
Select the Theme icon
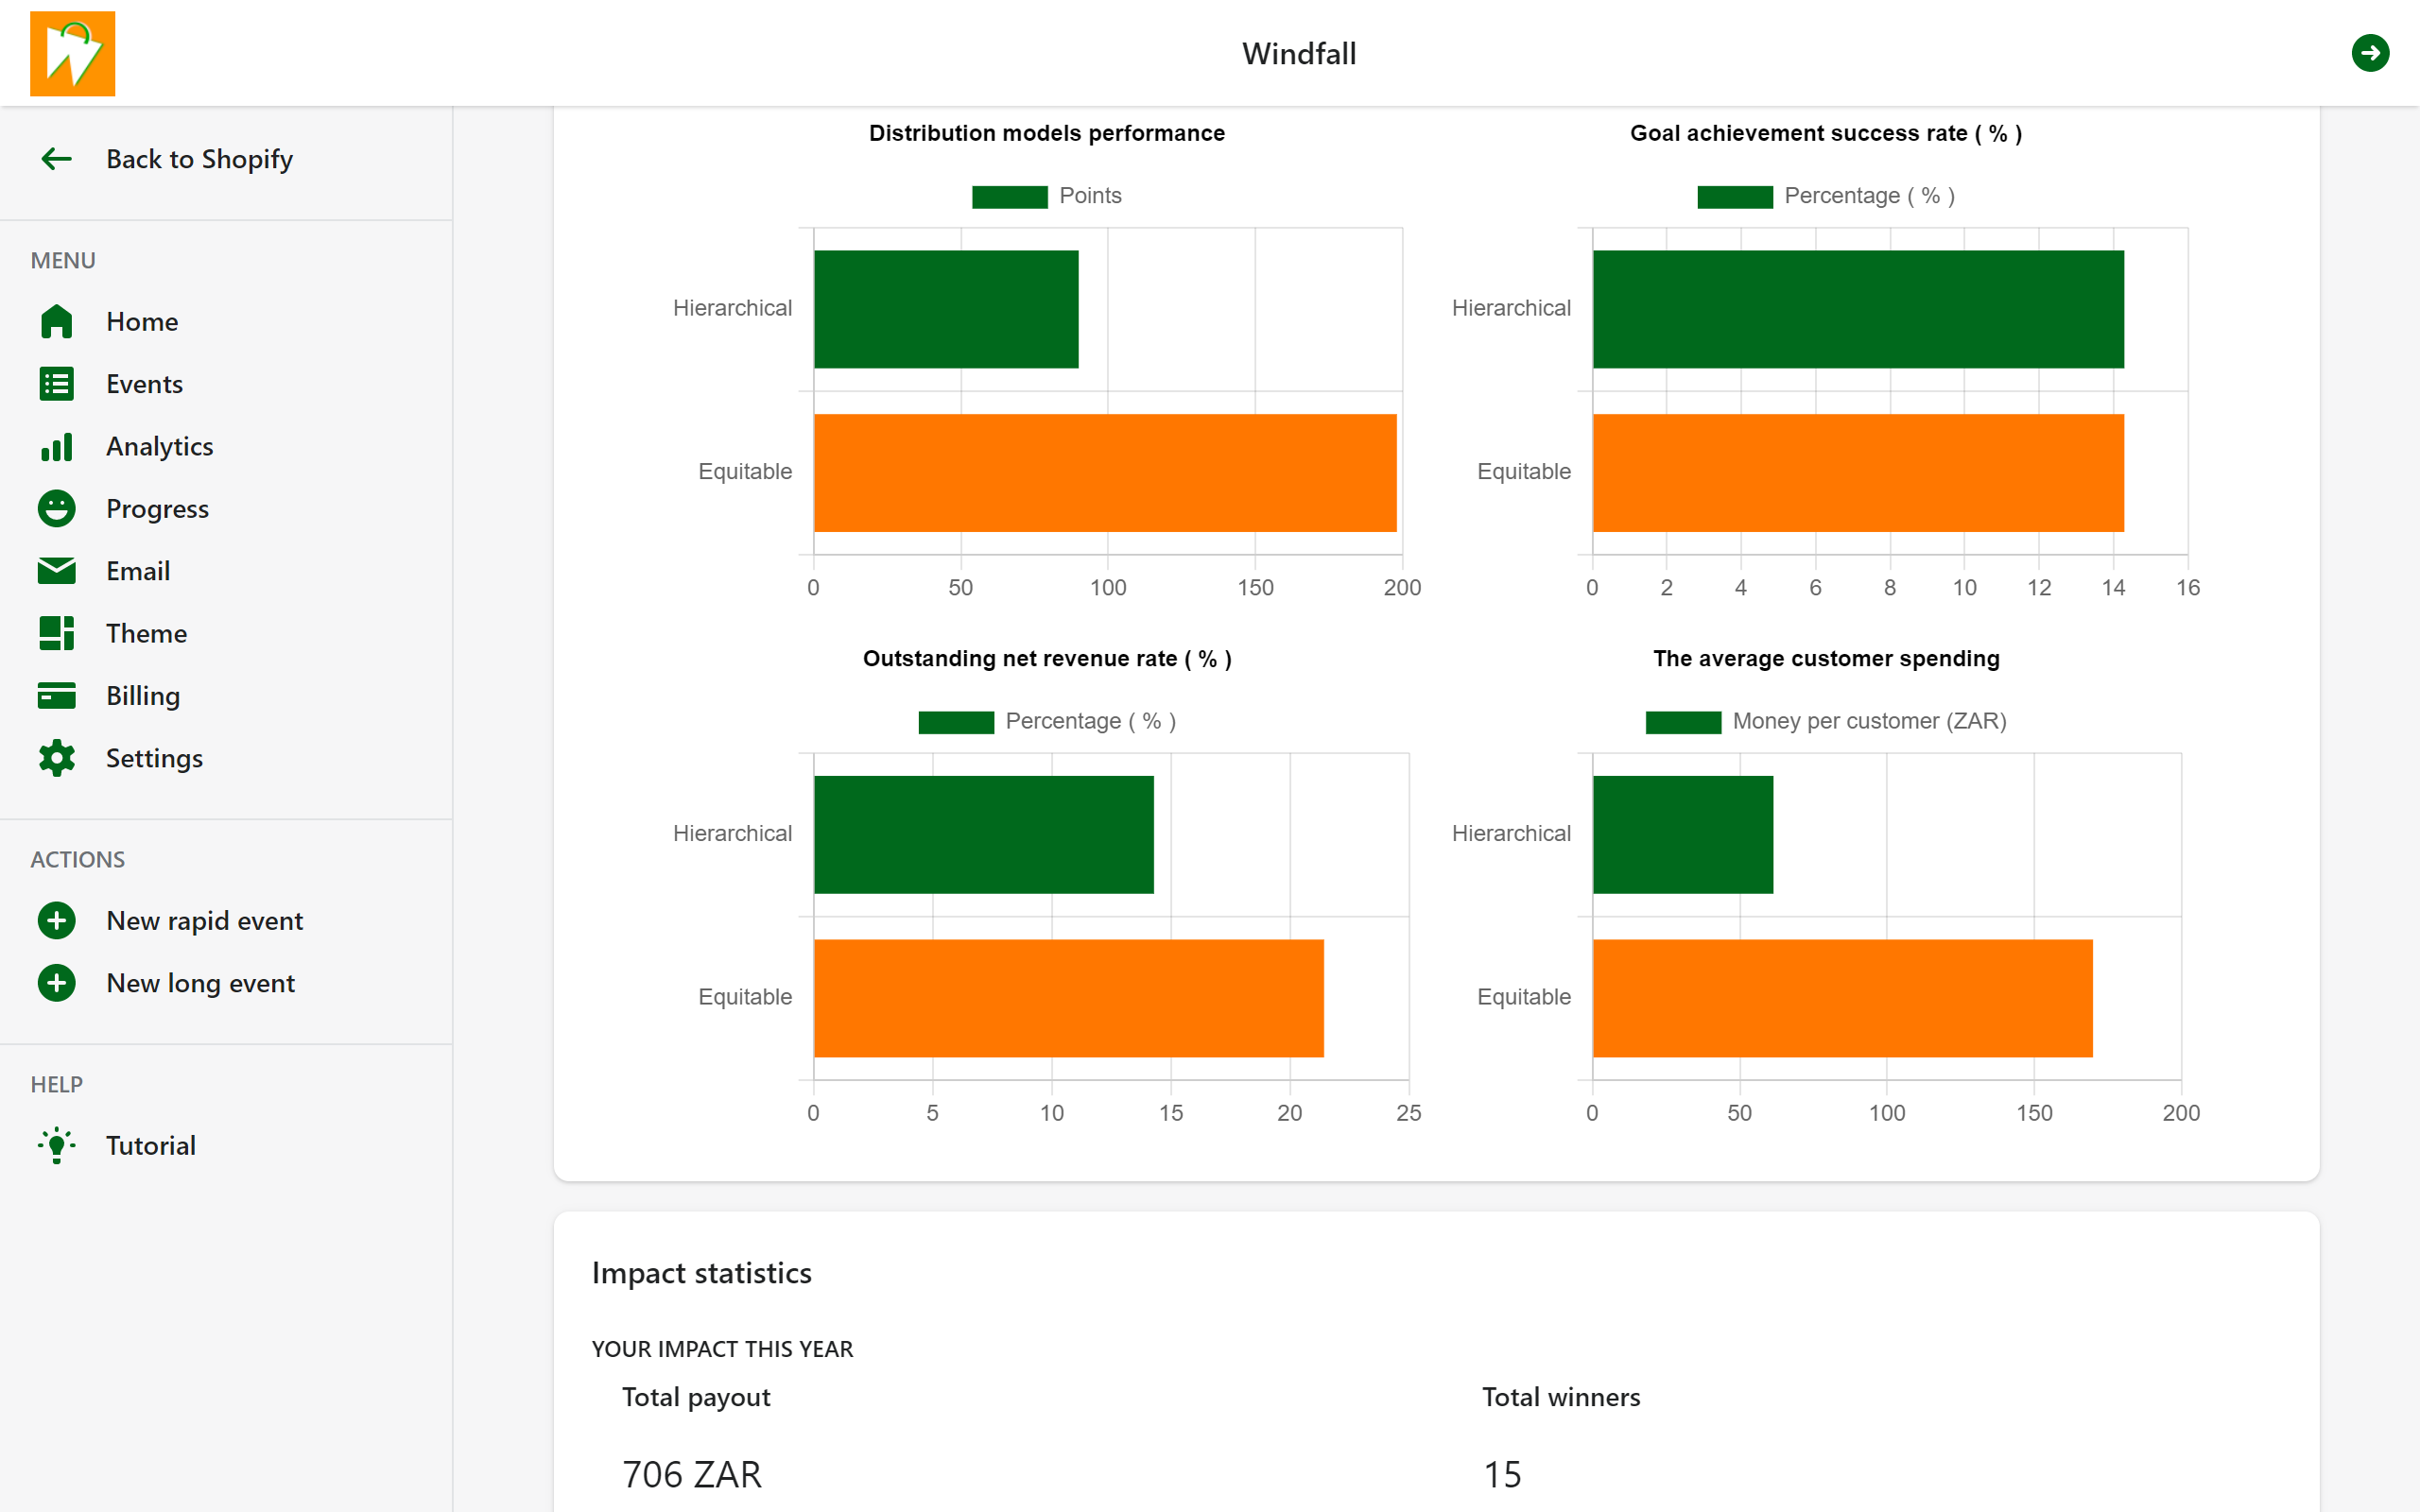point(57,633)
